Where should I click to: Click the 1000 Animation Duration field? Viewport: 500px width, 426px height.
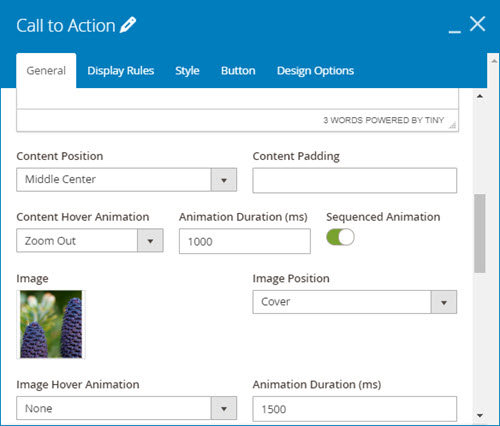(245, 241)
